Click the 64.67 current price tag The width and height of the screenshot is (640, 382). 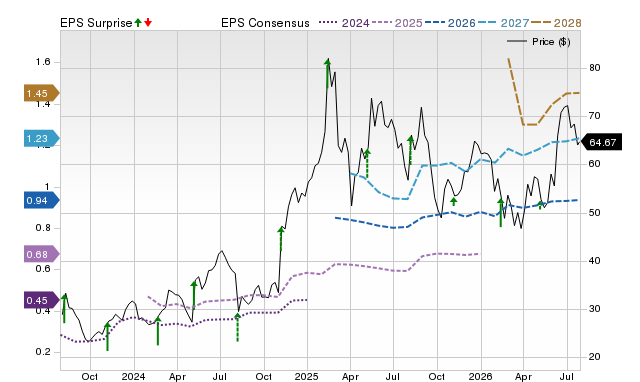click(601, 142)
